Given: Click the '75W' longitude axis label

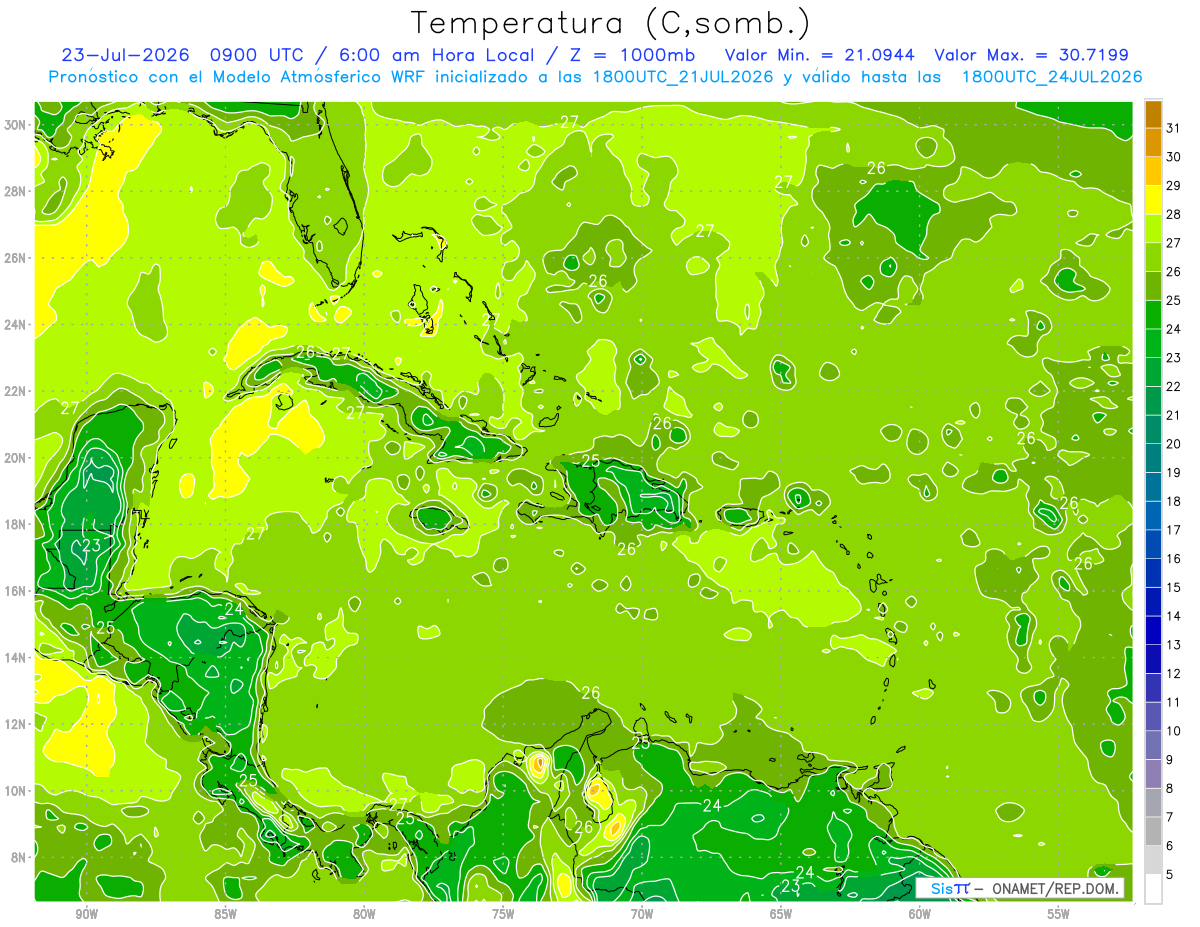Looking at the screenshot, I should pyautogui.click(x=503, y=914).
